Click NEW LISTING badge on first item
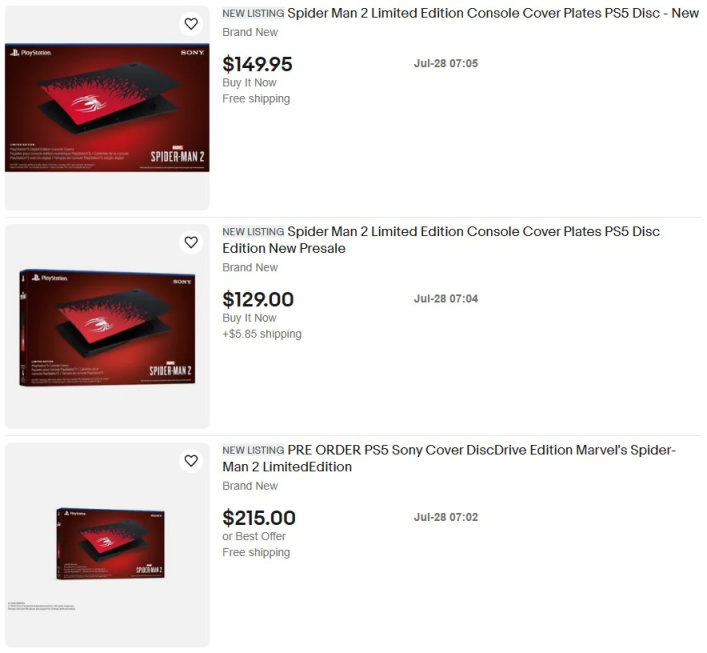The image size is (707, 653). [253, 14]
